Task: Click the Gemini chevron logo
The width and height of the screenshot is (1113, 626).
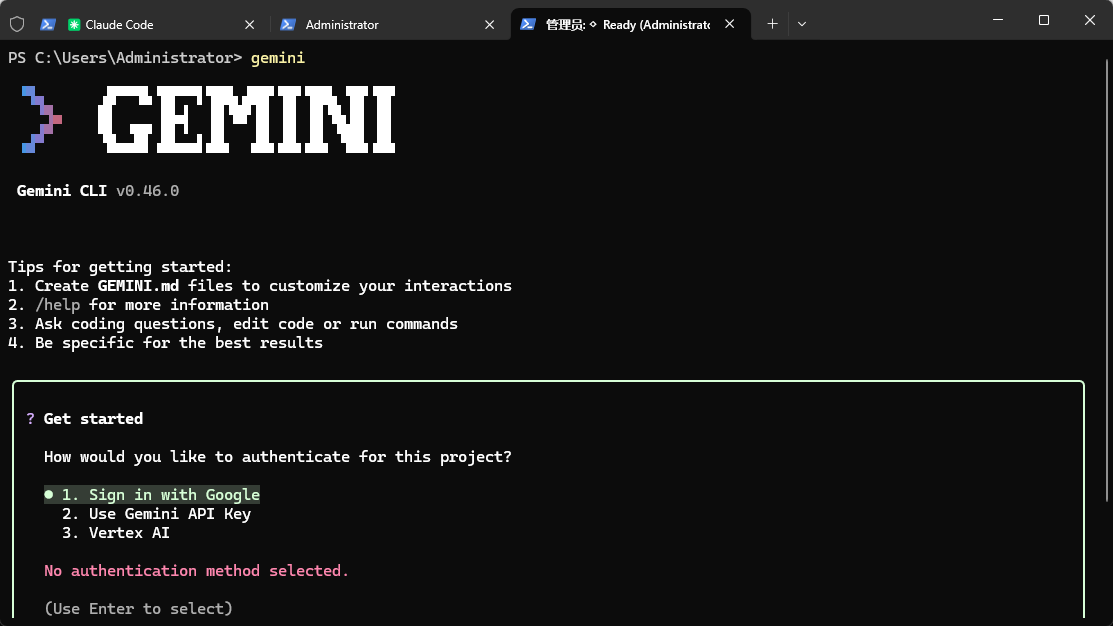Action: [42, 119]
